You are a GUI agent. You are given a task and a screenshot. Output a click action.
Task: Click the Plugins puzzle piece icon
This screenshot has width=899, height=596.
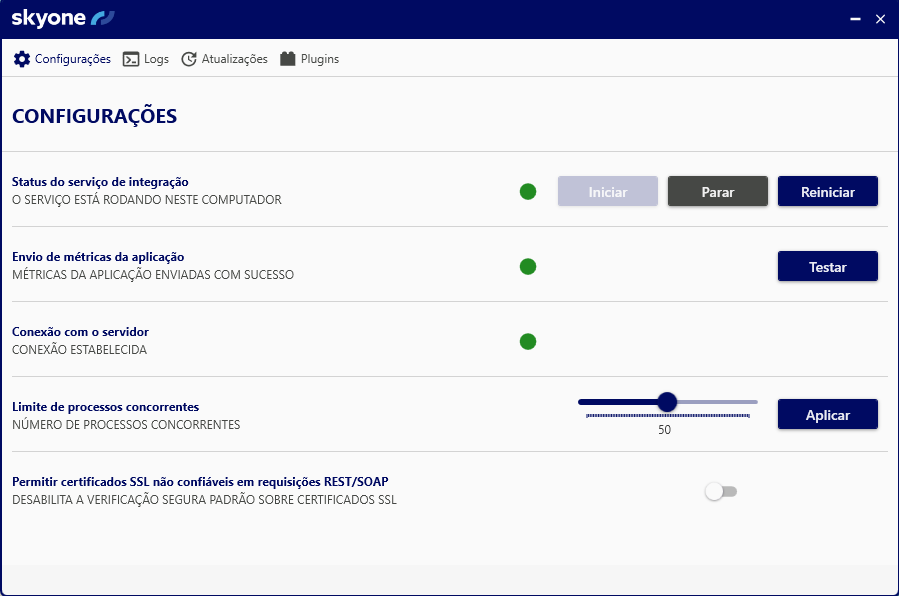288,59
